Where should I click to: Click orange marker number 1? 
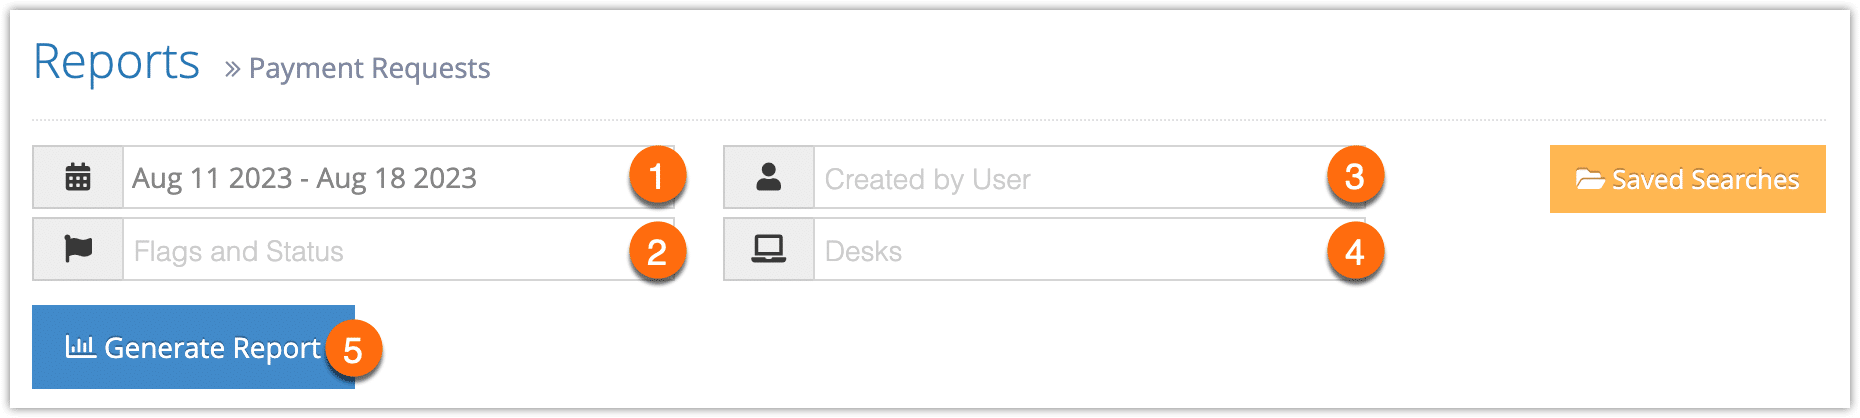pos(657,176)
